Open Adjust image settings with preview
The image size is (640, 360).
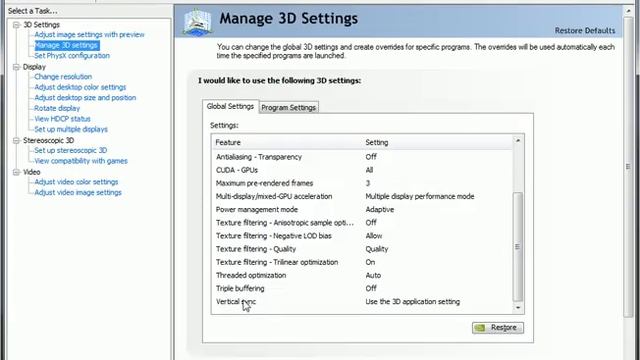pyautogui.click(x=89, y=35)
